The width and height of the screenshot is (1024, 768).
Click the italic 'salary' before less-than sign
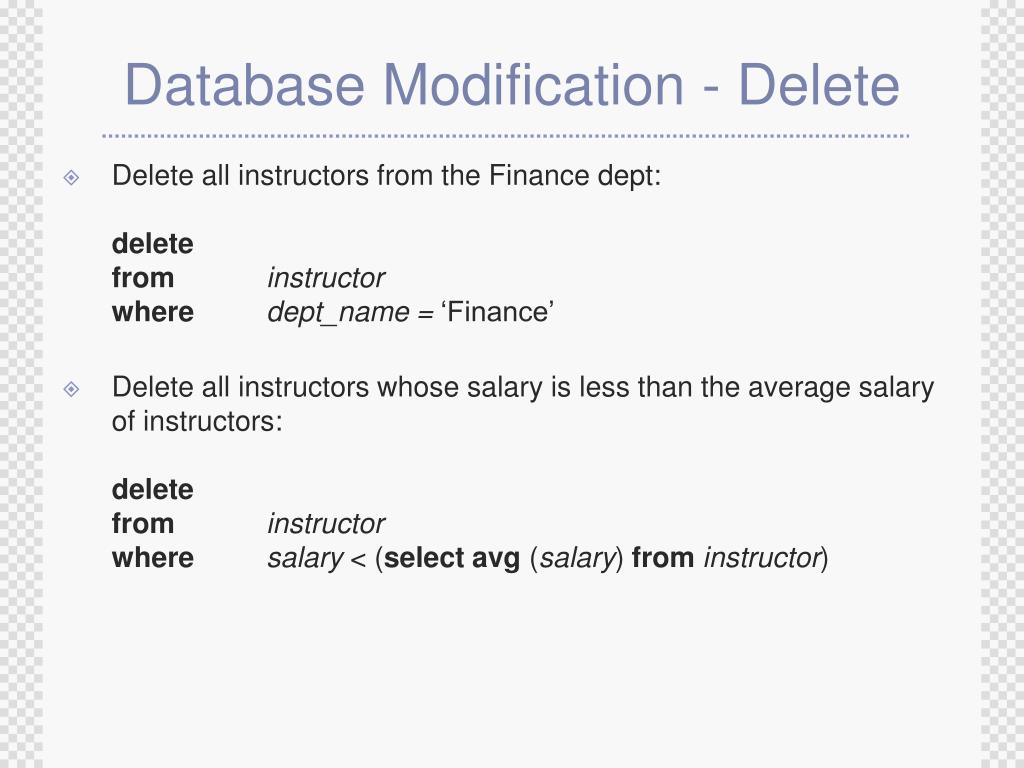304,559
